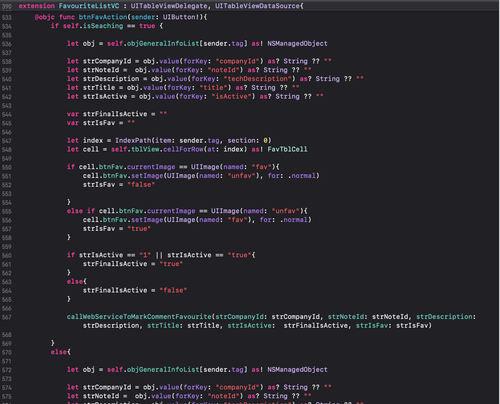The width and height of the screenshot is (500, 404).
Task: Click the btnFavAction function name
Action: click(103, 17)
